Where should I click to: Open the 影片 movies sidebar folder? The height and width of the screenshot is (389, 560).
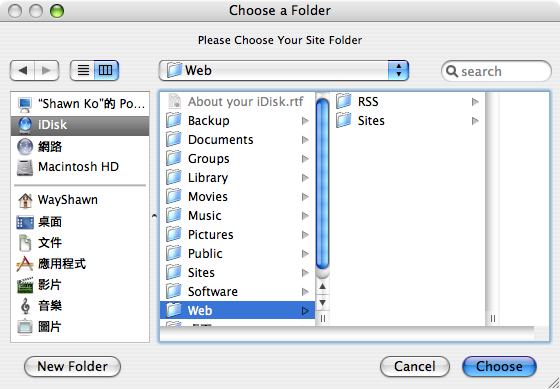tap(80, 285)
